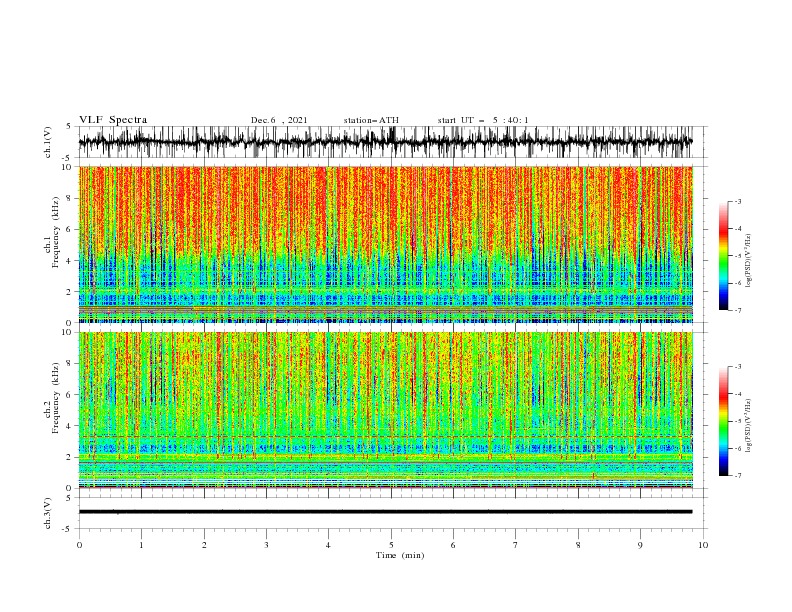Image resolution: width=792 pixels, height=612 pixels.
Task: Click time axis tick label "7"
Action: [x=516, y=545]
